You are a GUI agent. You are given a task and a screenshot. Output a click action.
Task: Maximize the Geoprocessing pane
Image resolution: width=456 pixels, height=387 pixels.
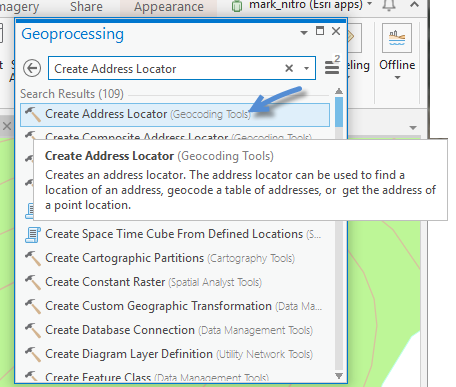click(x=320, y=31)
